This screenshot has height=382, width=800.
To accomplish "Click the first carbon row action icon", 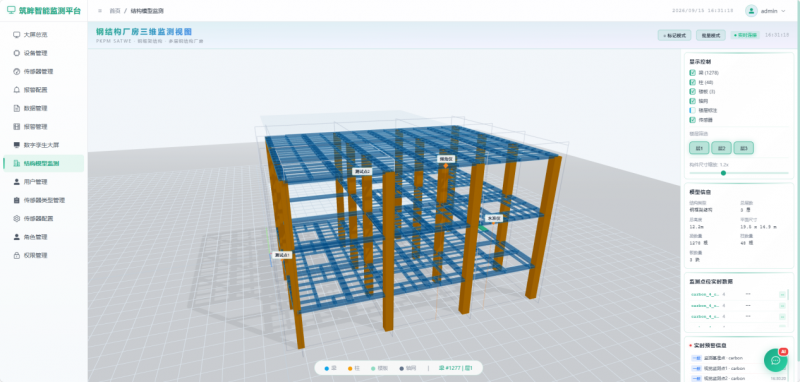I will pos(782,294).
